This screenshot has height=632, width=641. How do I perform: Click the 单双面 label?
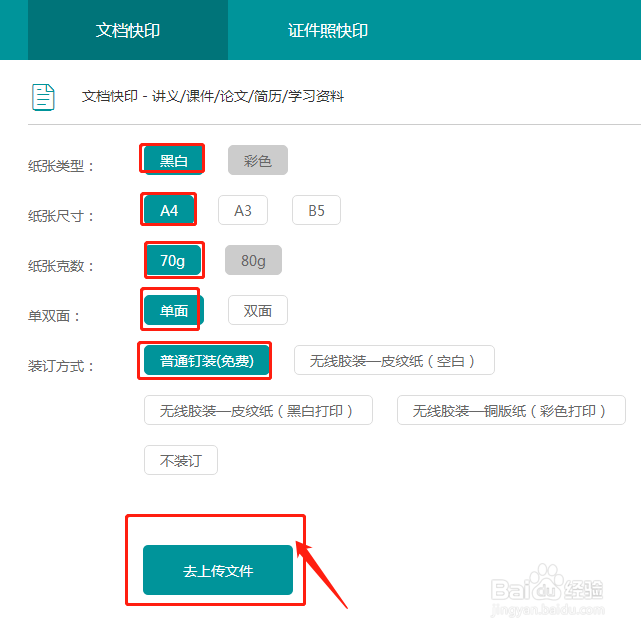pyautogui.click(x=54, y=316)
